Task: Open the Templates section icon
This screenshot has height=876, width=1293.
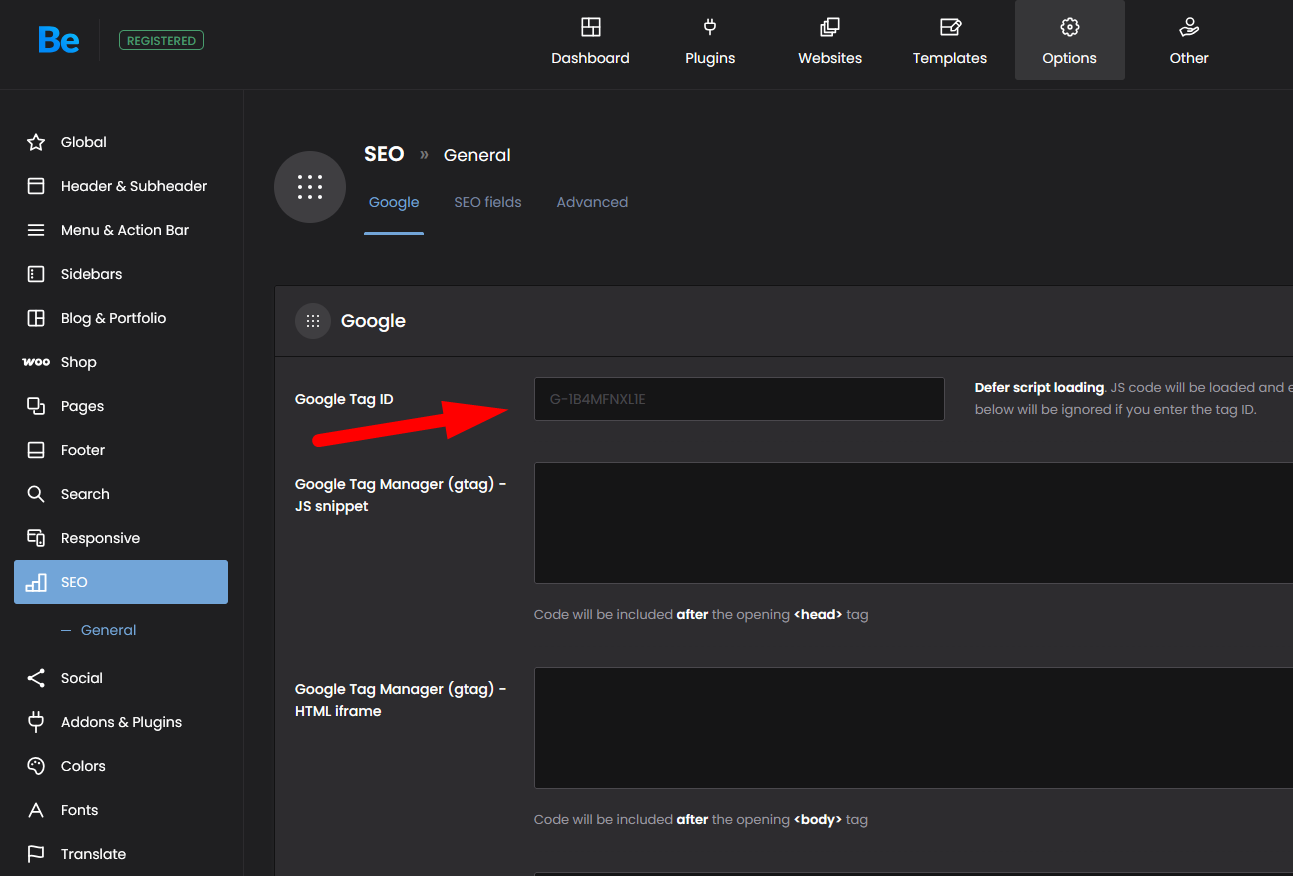Action: (949, 27)
